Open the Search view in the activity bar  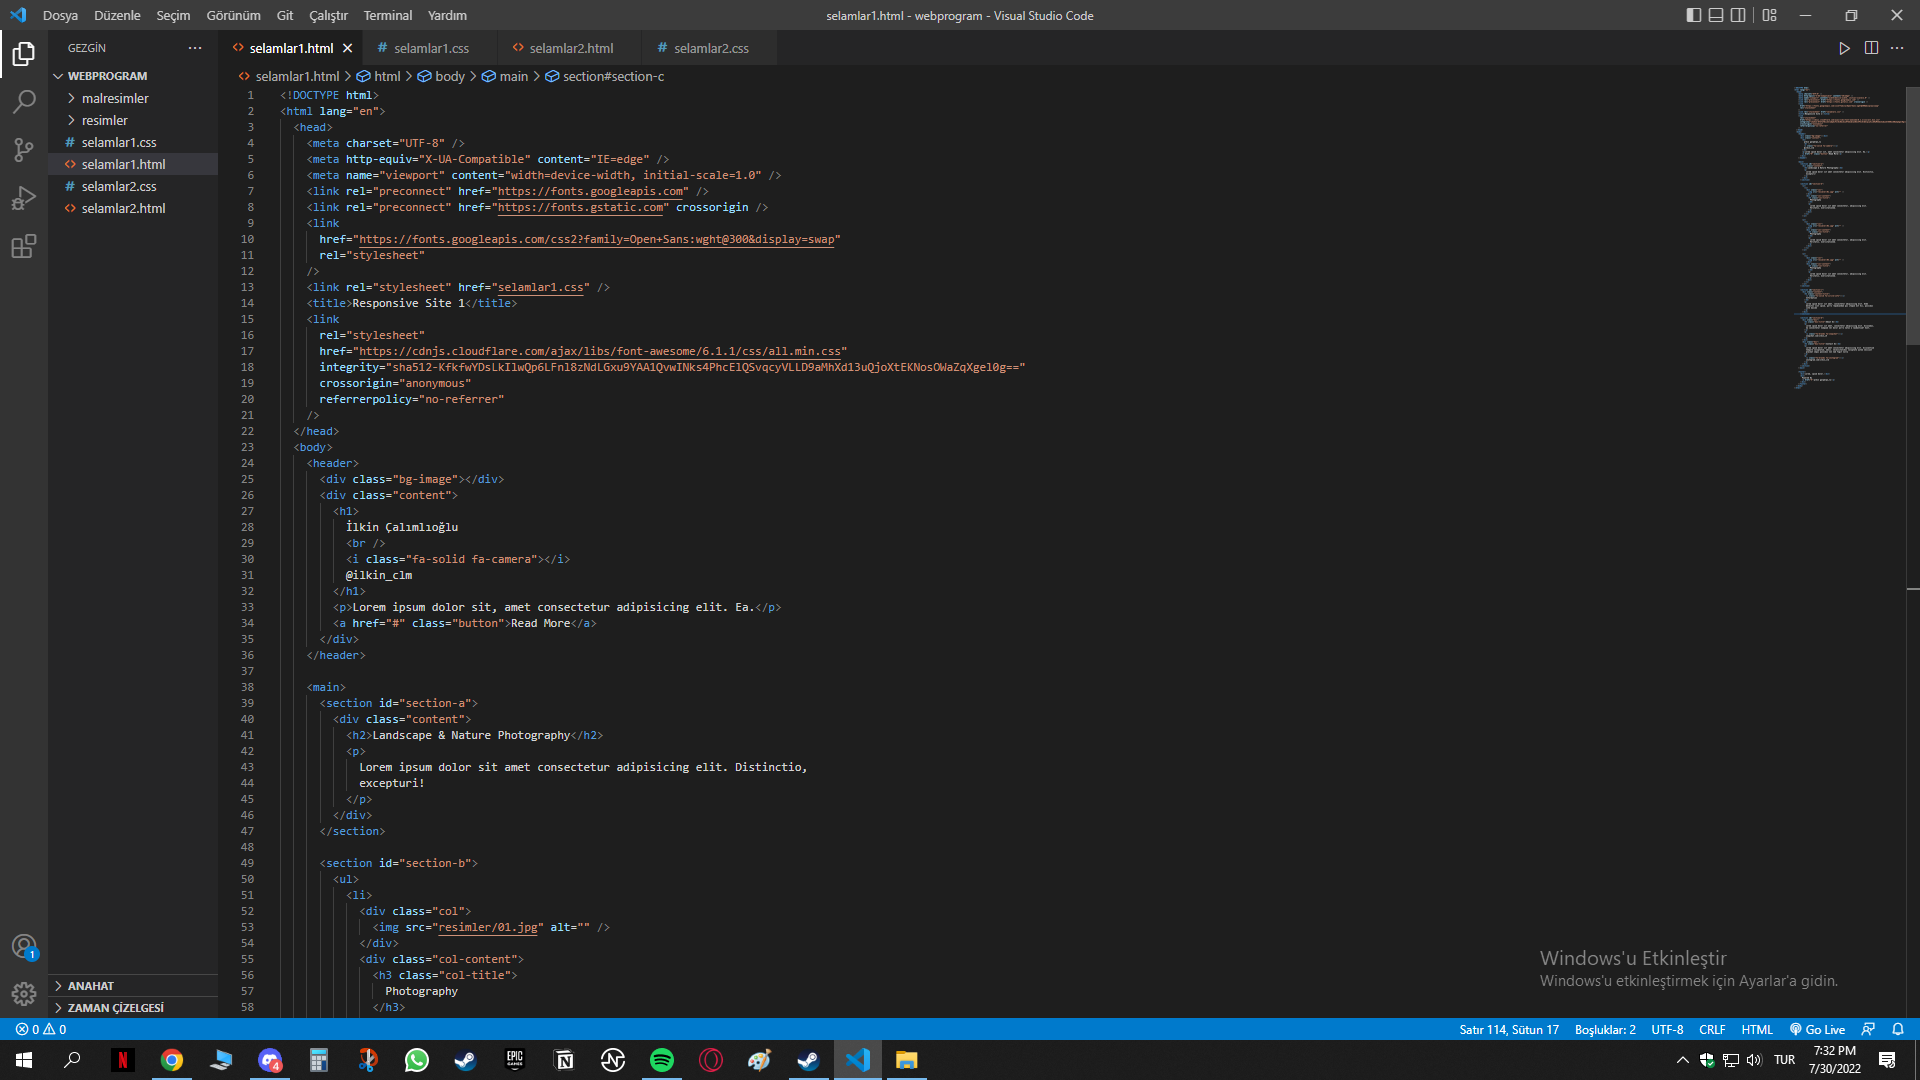24,102
